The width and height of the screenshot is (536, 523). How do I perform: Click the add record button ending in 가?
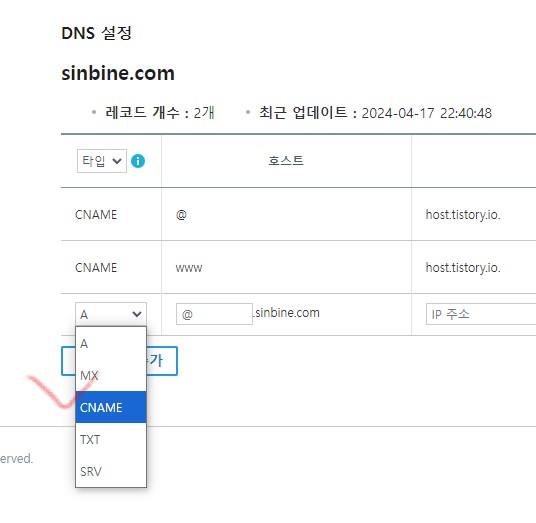[162, 361]
